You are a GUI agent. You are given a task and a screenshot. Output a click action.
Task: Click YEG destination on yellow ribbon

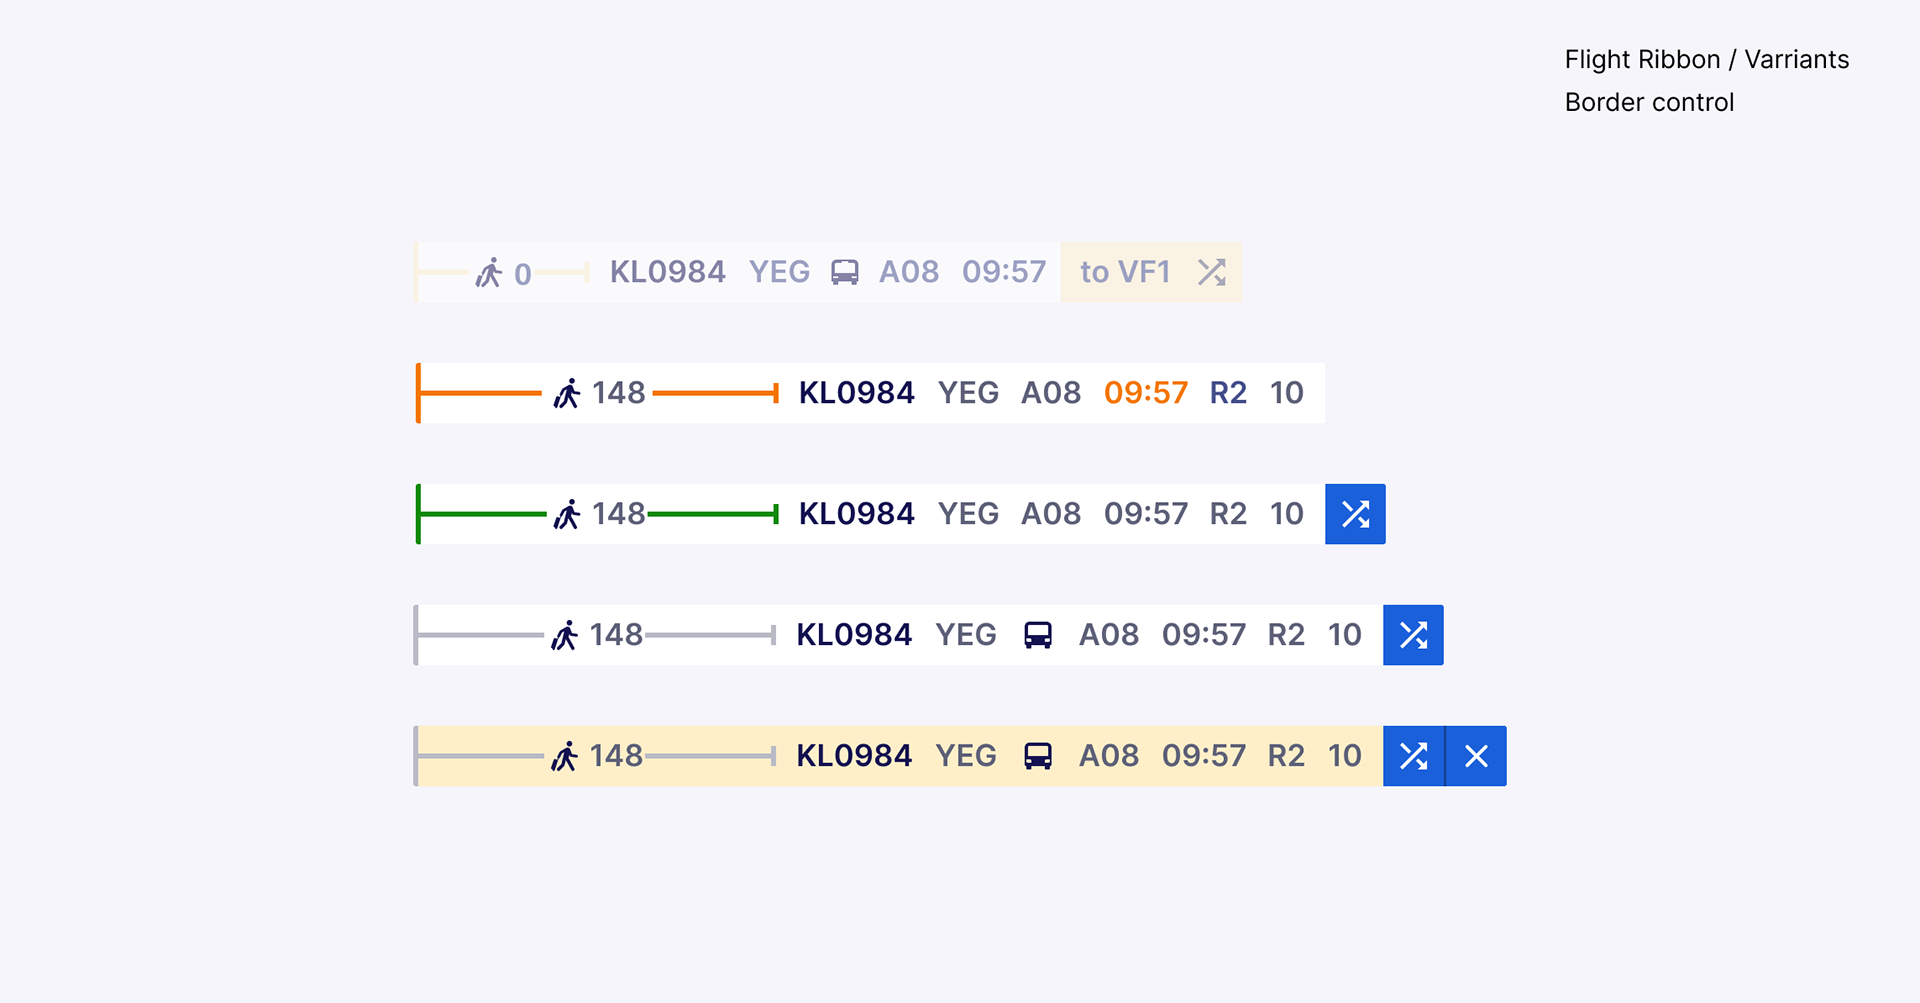click(x=965, y=756)
